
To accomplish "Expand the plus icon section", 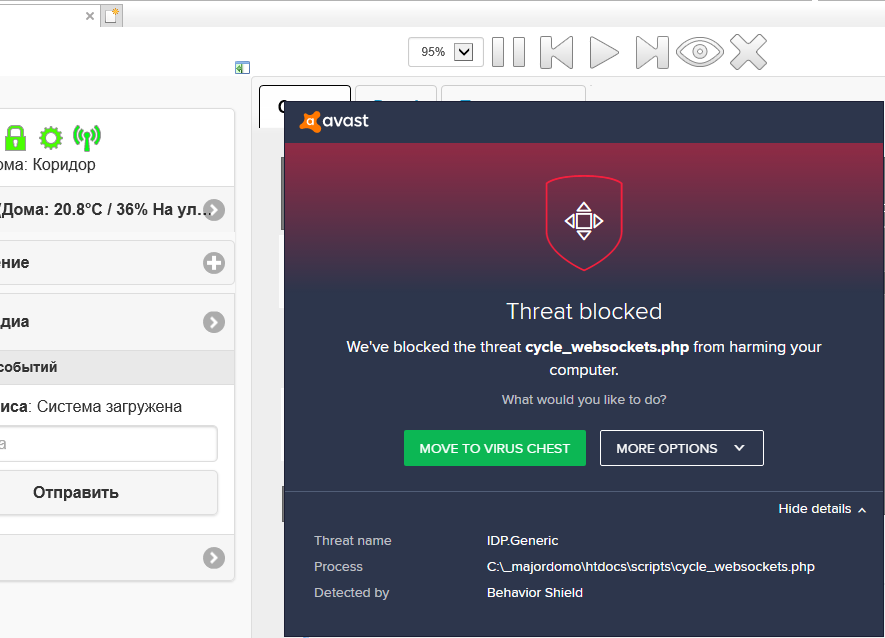I will pyautogui.click(x=214, y=263).
